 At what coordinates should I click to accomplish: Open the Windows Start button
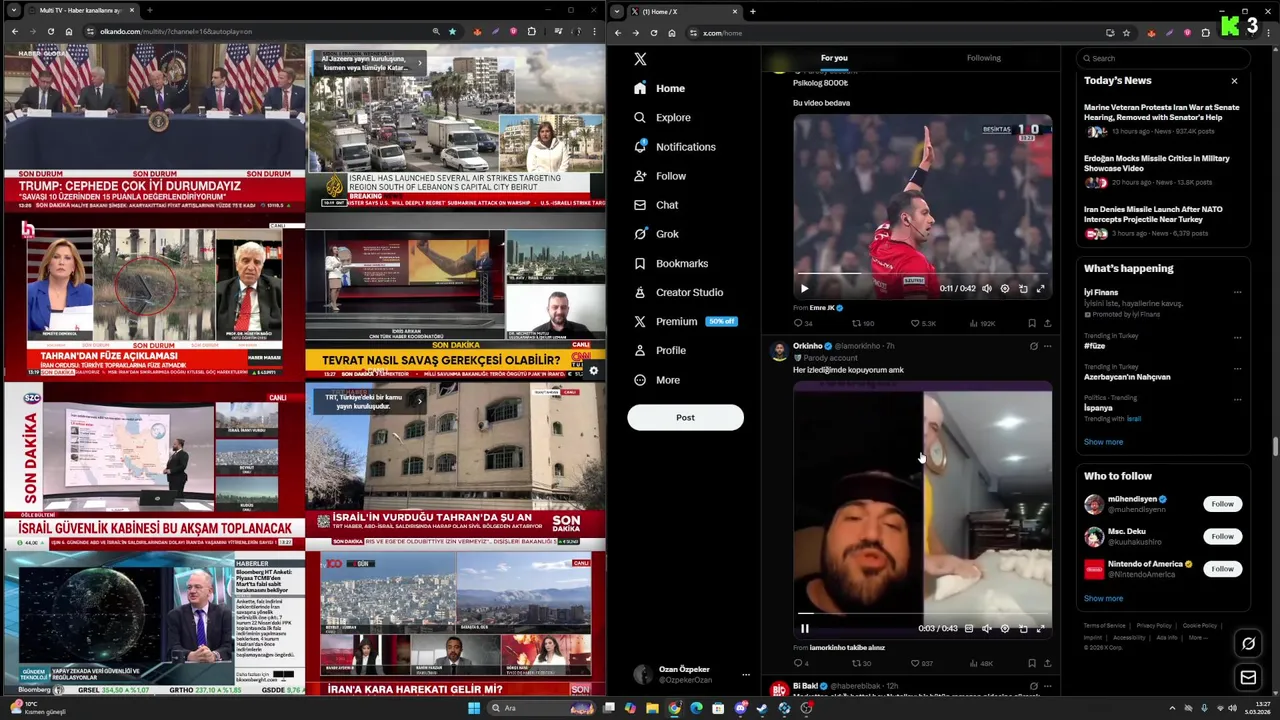(x=474, y=708)
